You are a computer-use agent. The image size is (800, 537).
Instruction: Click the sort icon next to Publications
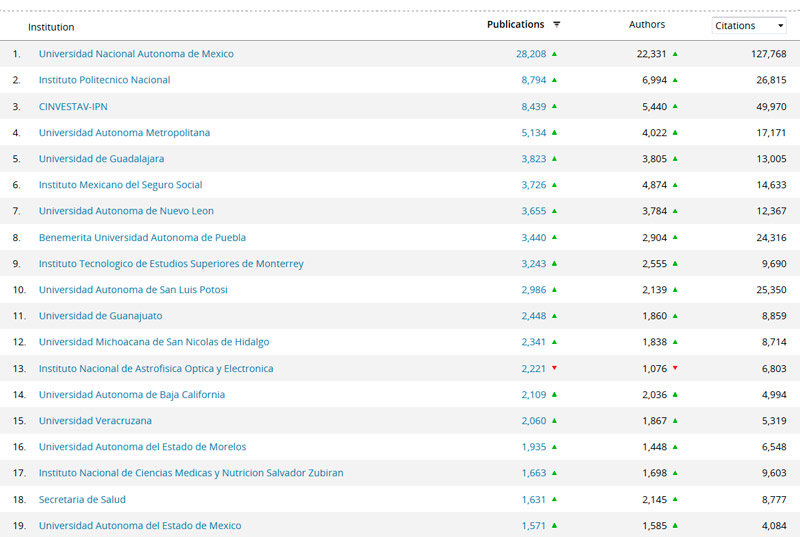coord(557,24)
